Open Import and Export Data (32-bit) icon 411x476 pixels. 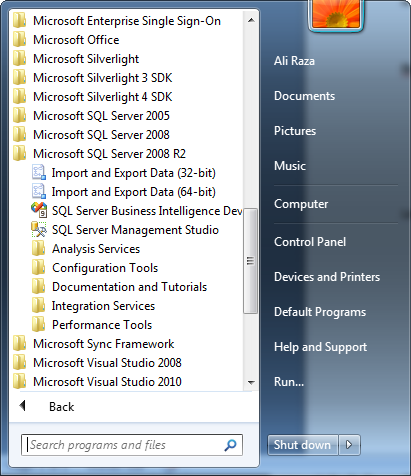click(x=39, y=172)
